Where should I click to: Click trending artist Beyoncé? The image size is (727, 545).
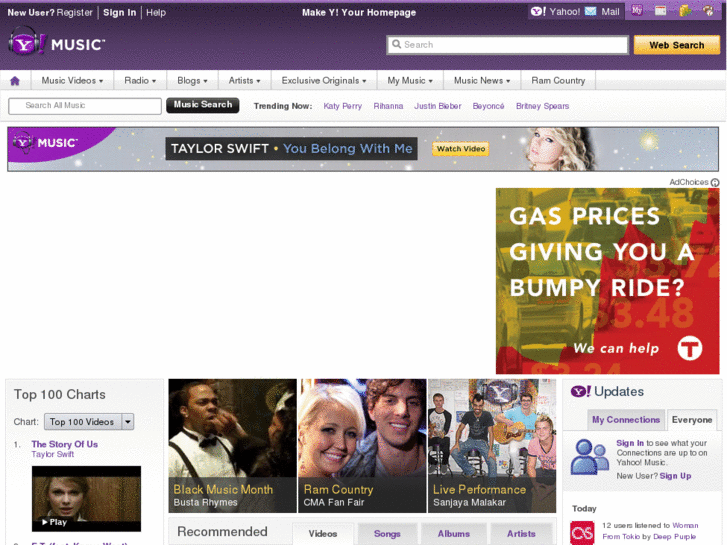[x=488, y=106]
